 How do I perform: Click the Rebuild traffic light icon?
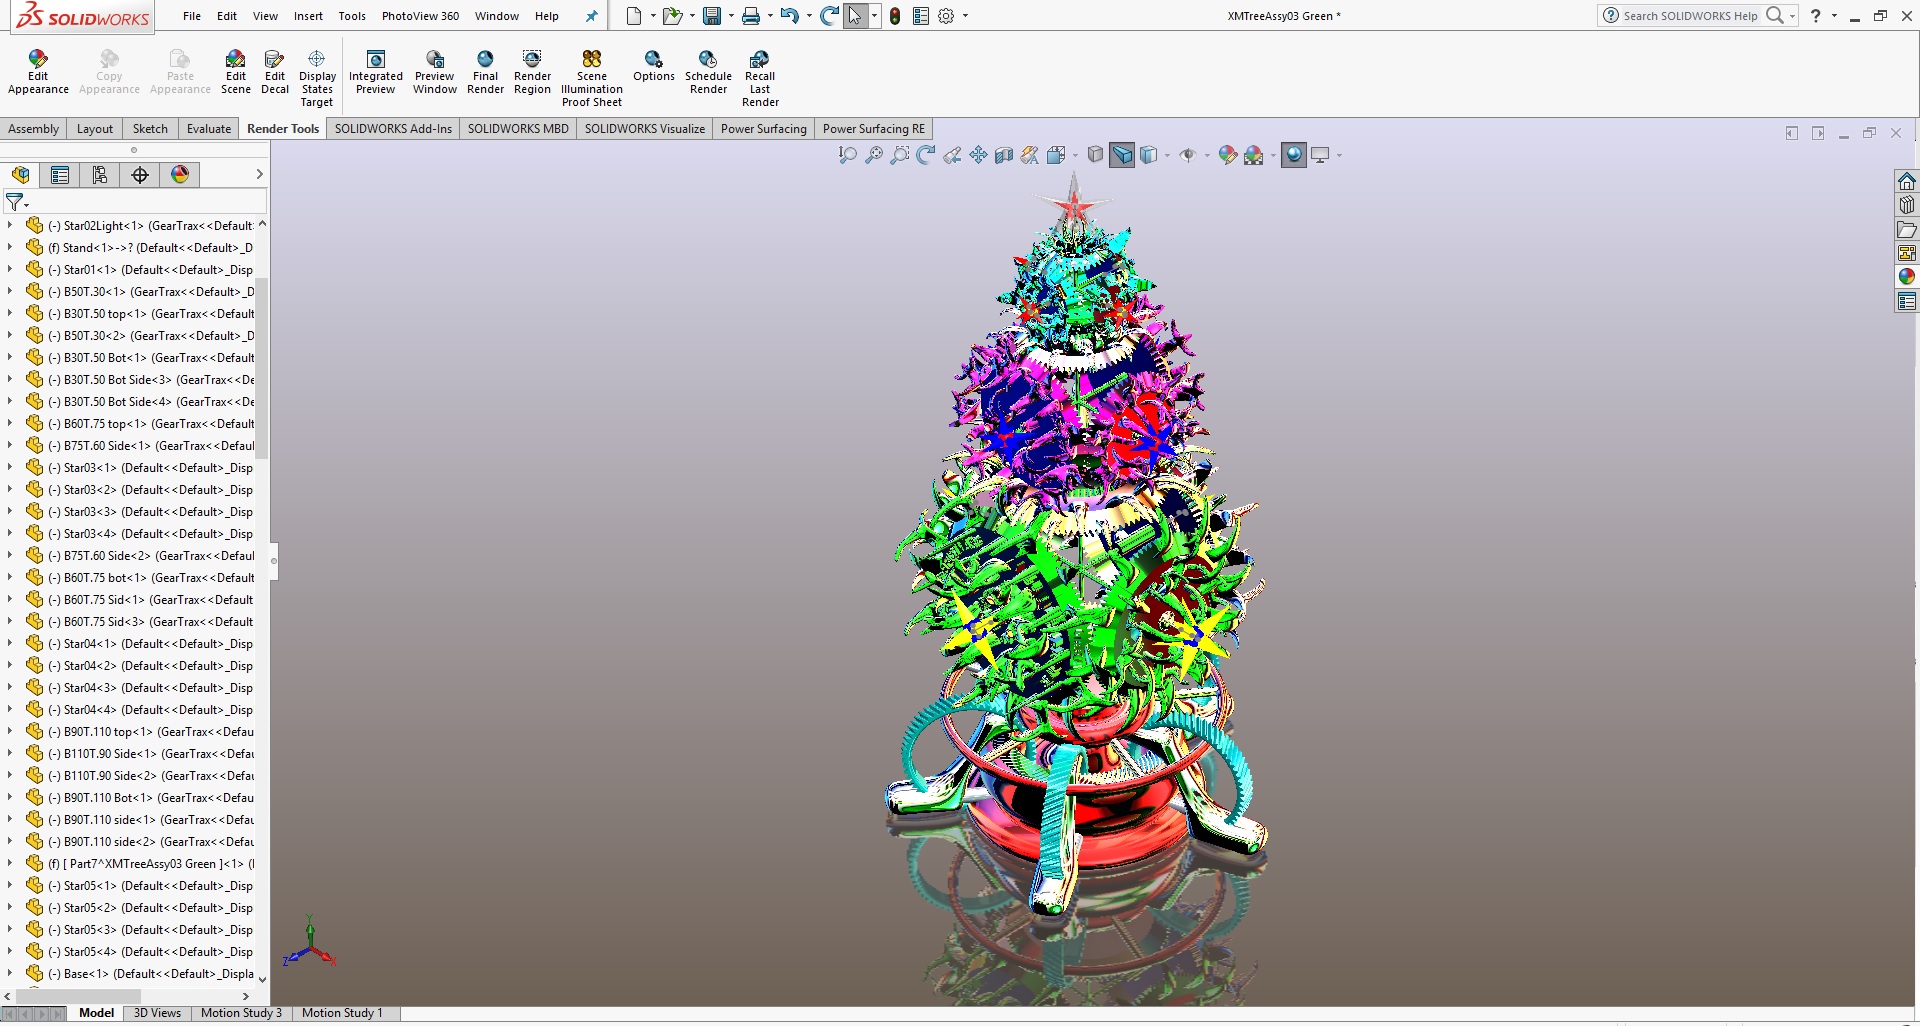[895, 16]
